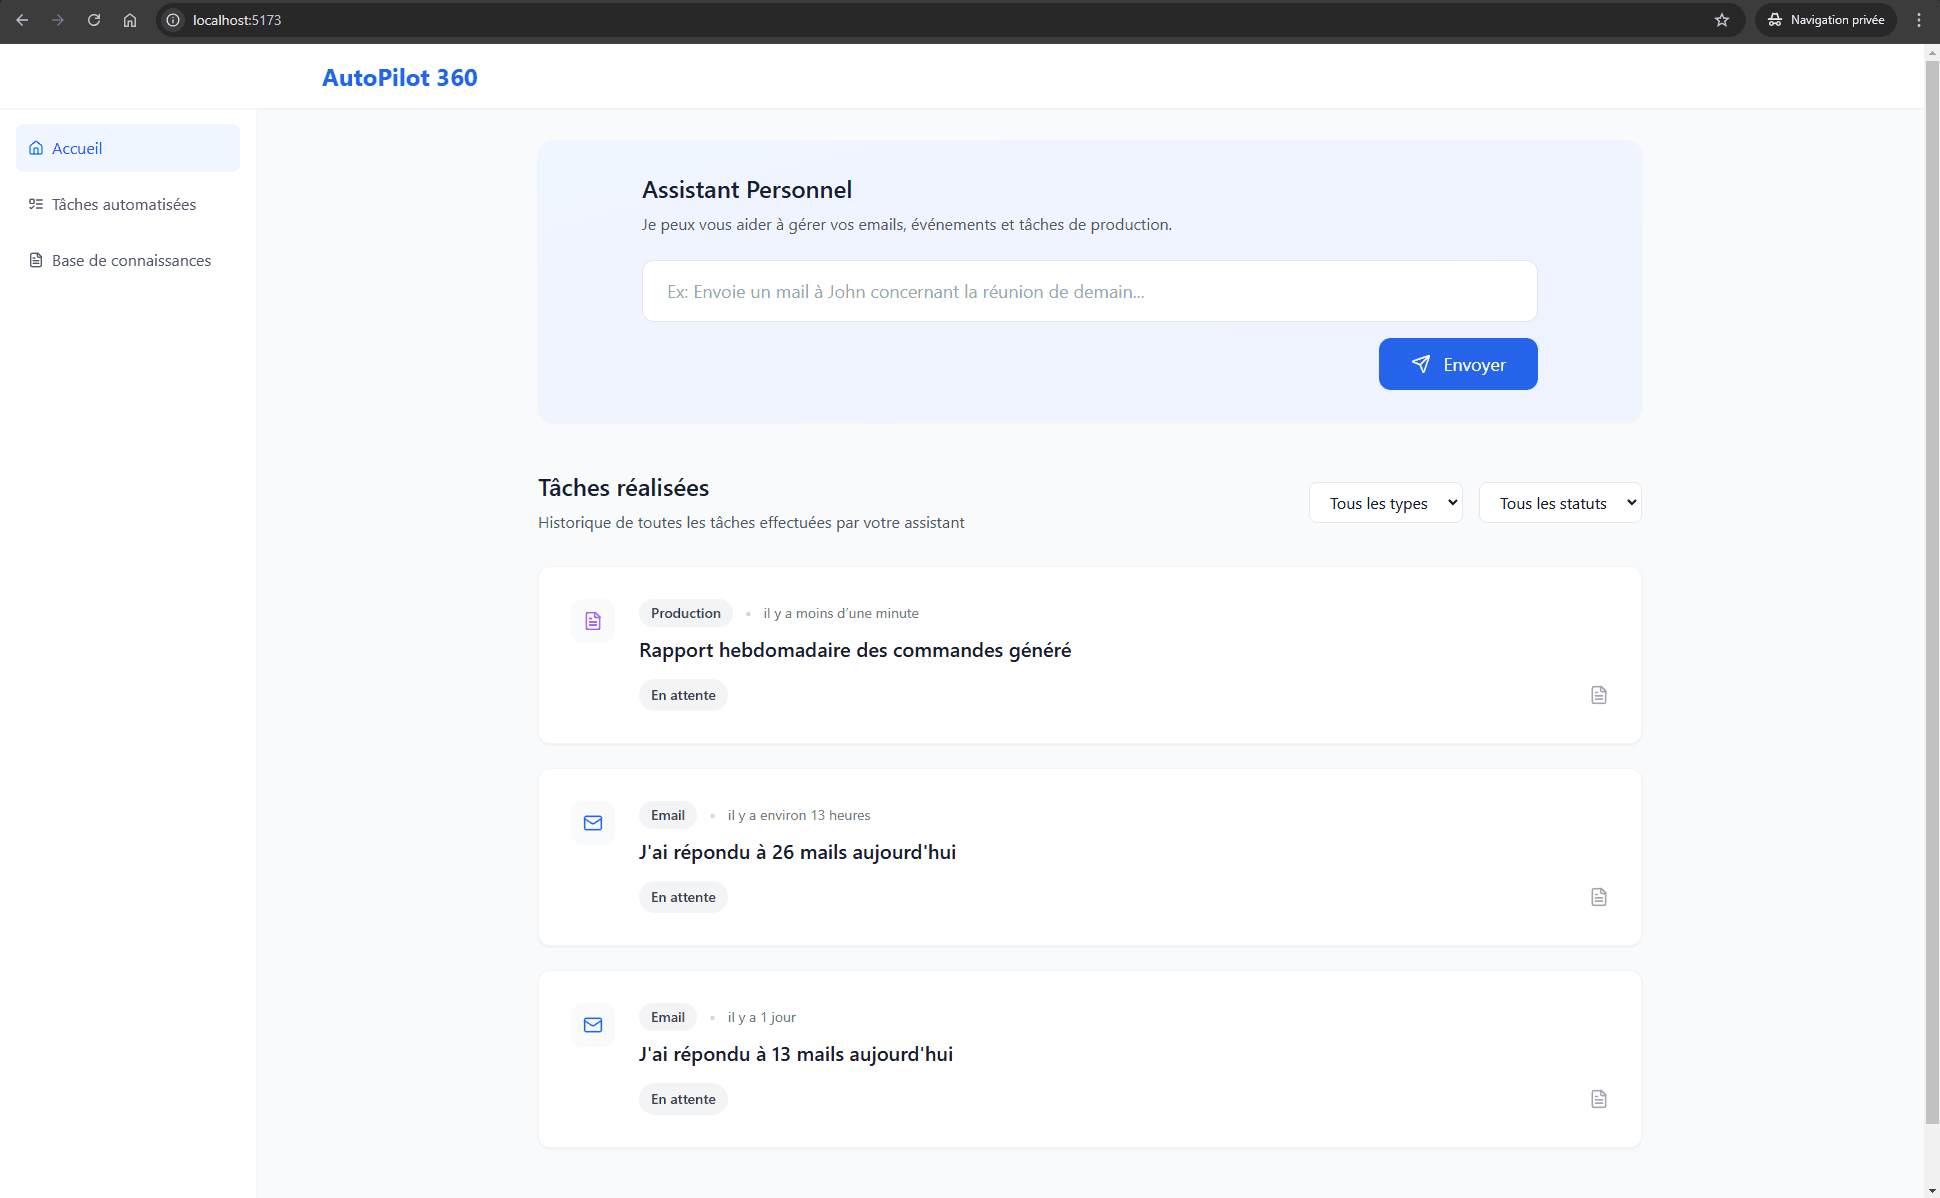
Task: Bookmark page with star icon
Action: click(x=1722, y=20)
